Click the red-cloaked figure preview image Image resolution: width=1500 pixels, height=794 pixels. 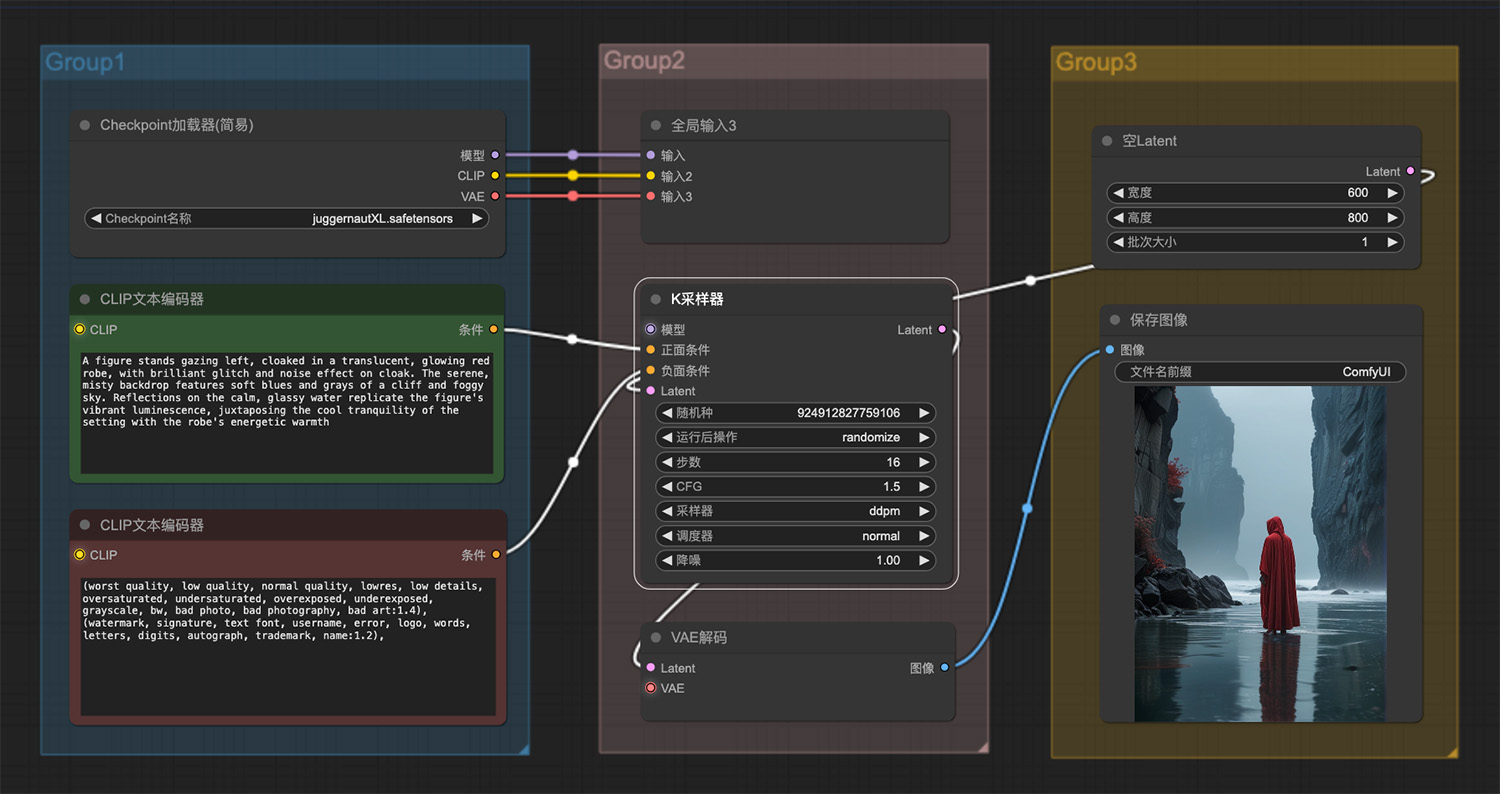coord(1260,554)
